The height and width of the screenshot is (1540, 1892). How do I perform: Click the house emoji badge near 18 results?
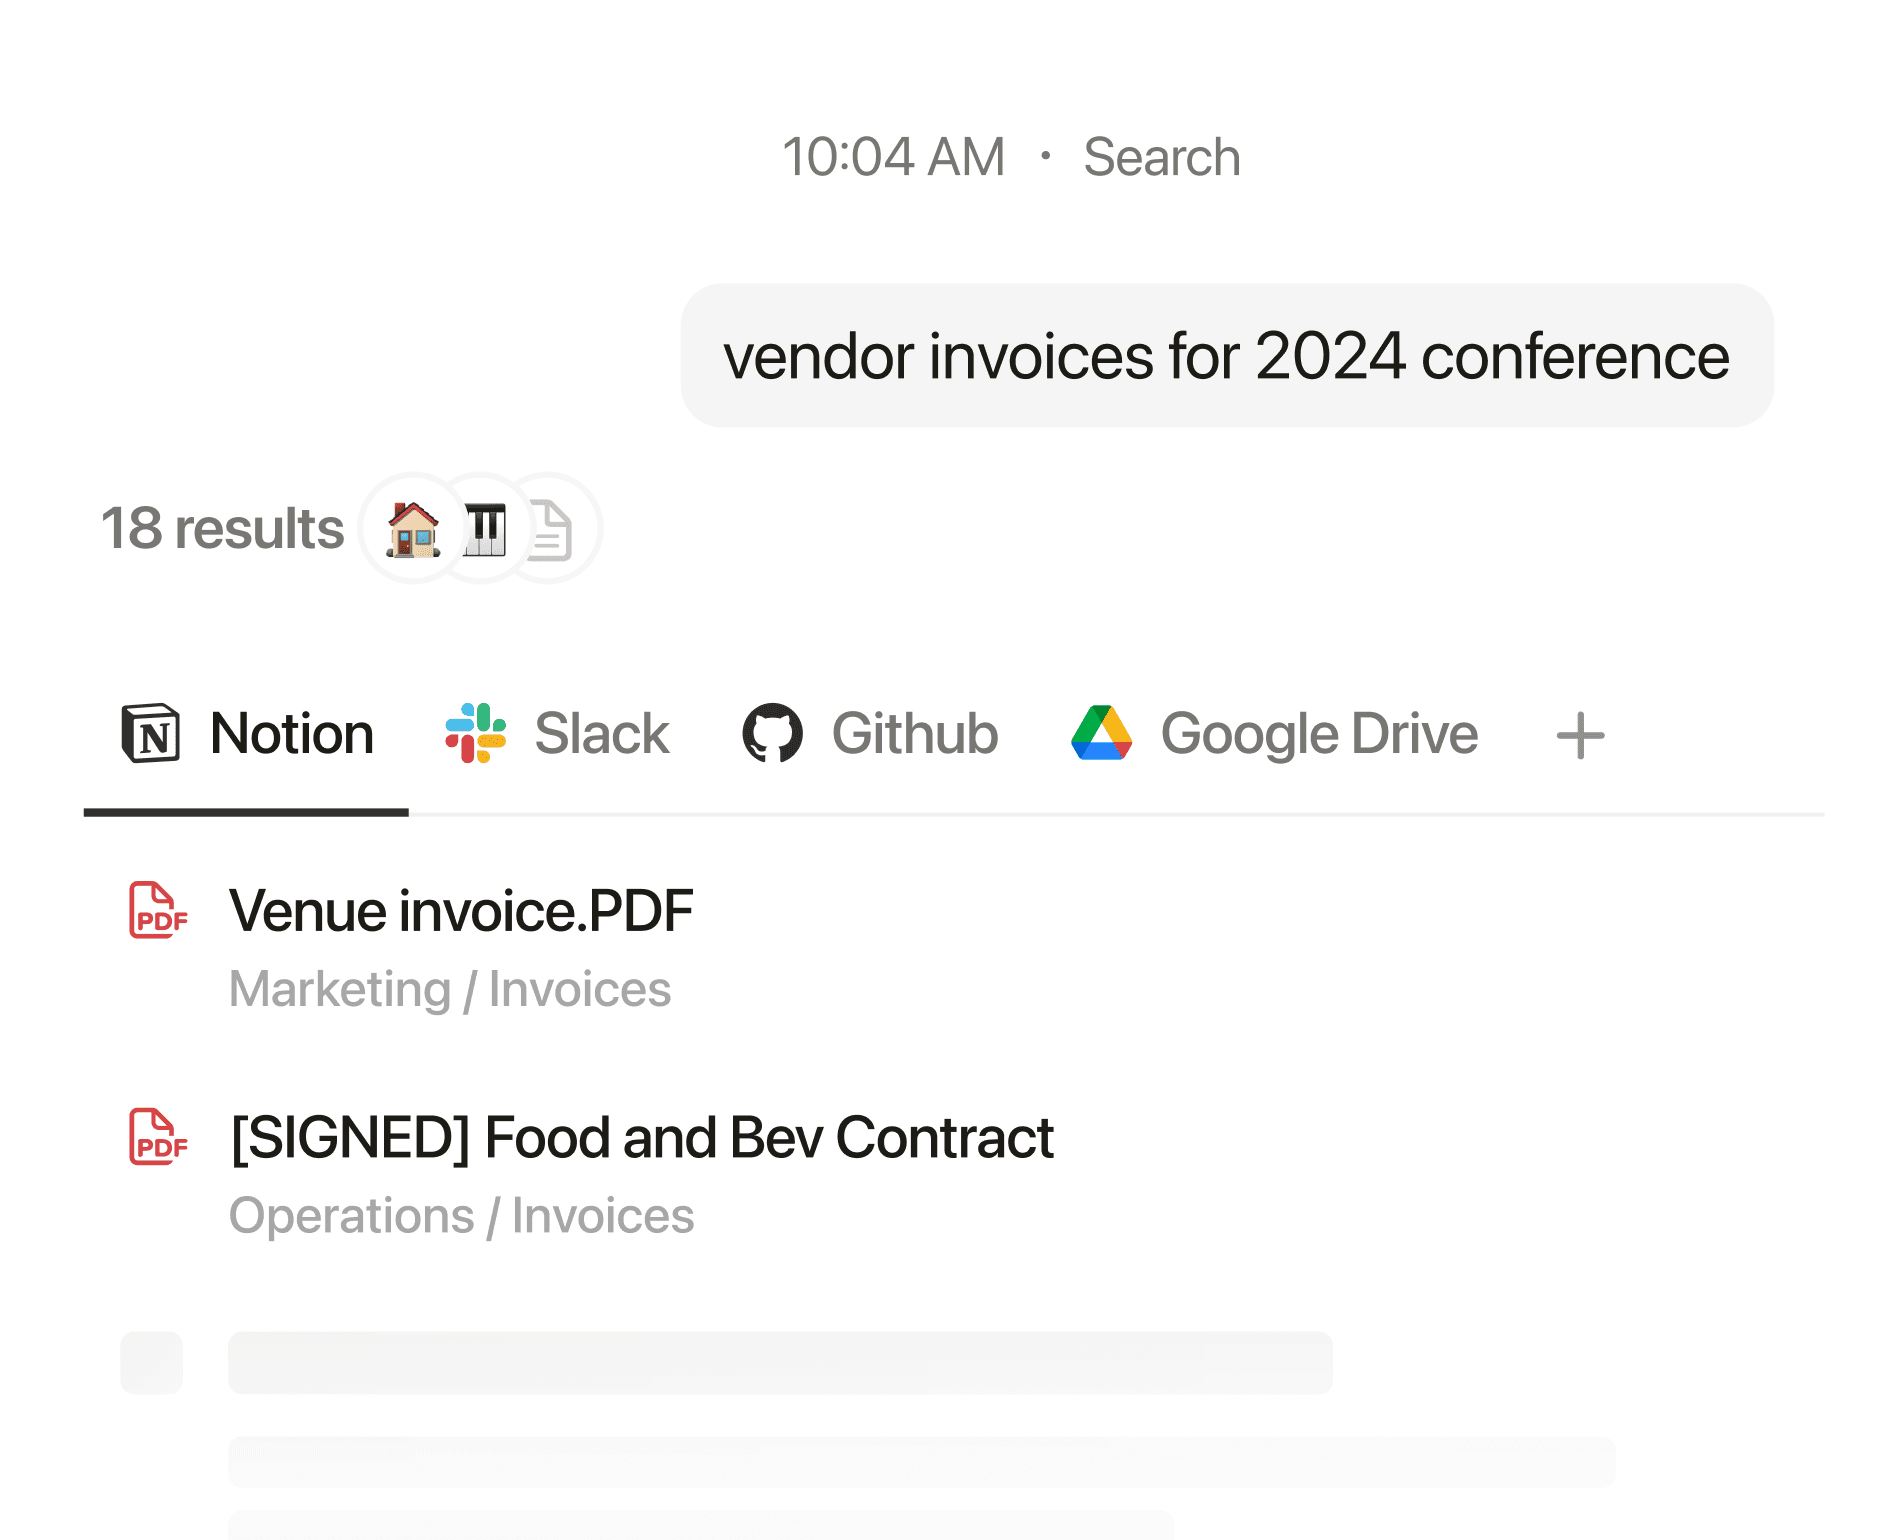point(412,530)
